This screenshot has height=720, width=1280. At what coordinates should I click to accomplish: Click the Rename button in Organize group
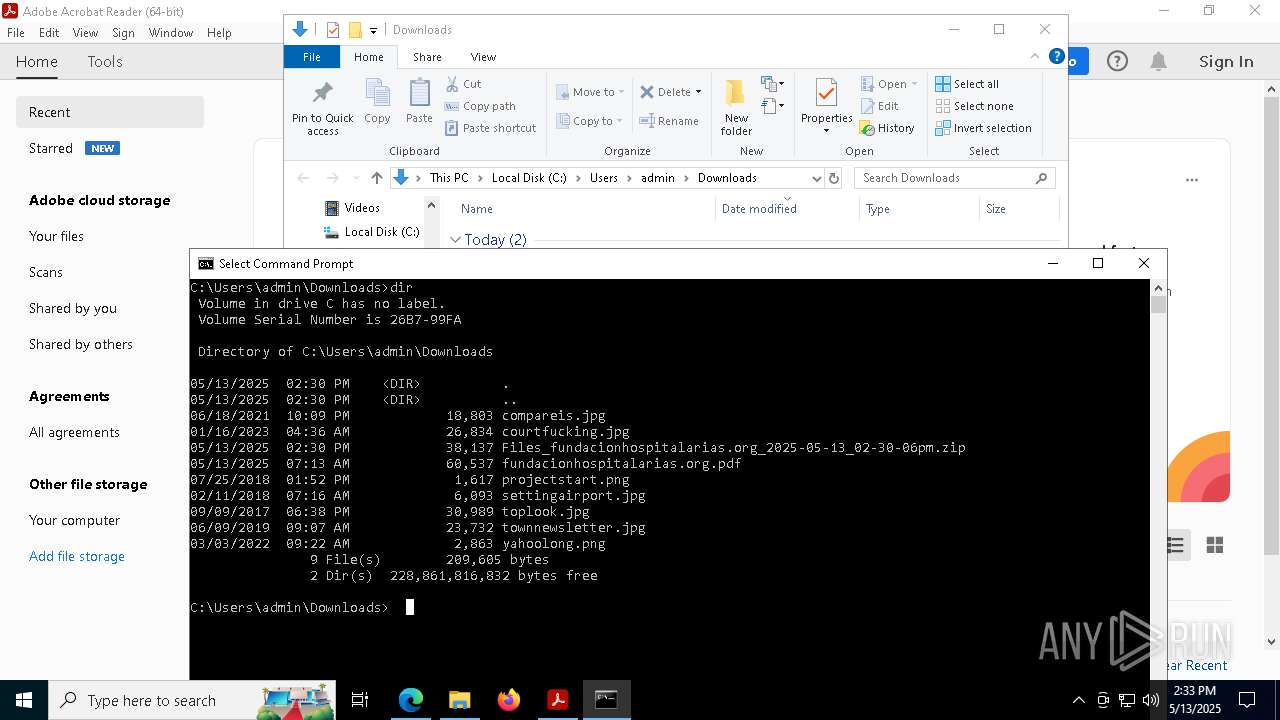669,121
